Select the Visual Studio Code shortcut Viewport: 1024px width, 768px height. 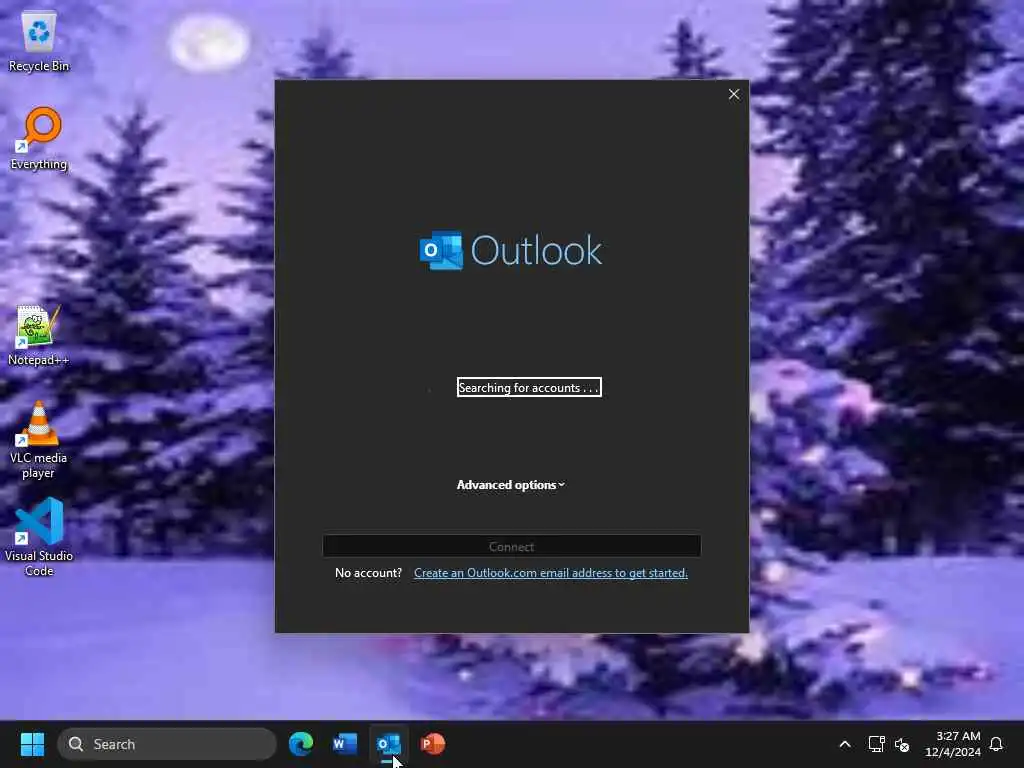39,537
